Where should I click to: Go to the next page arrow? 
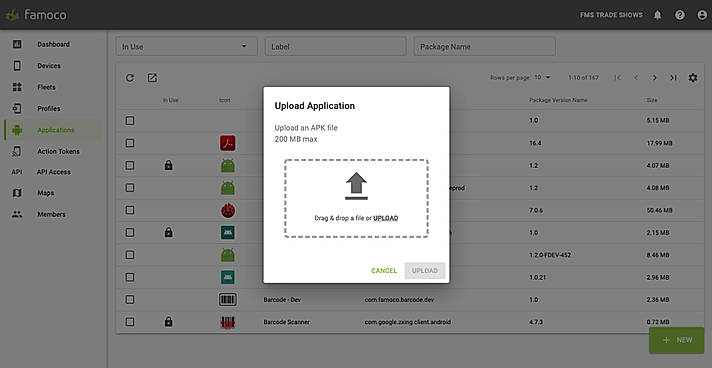[654, 78]
